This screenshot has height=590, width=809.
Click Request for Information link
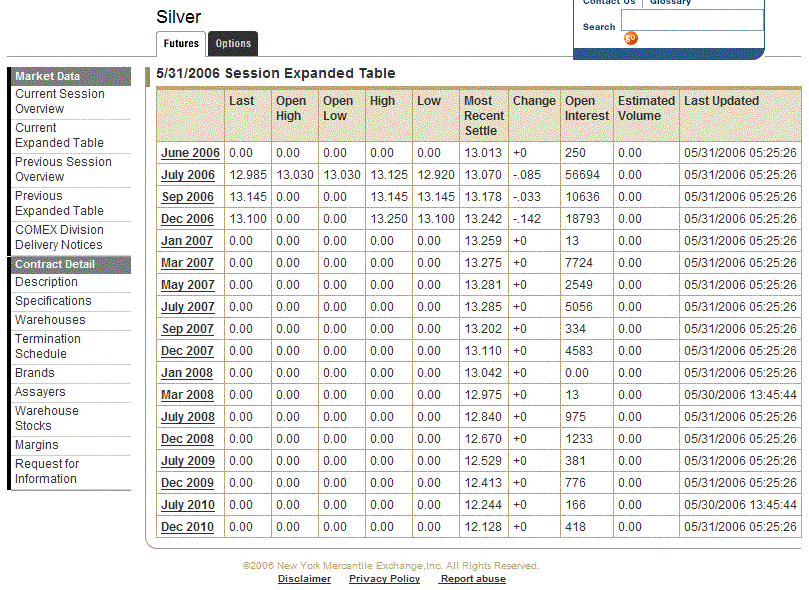(x=47, y=471)
